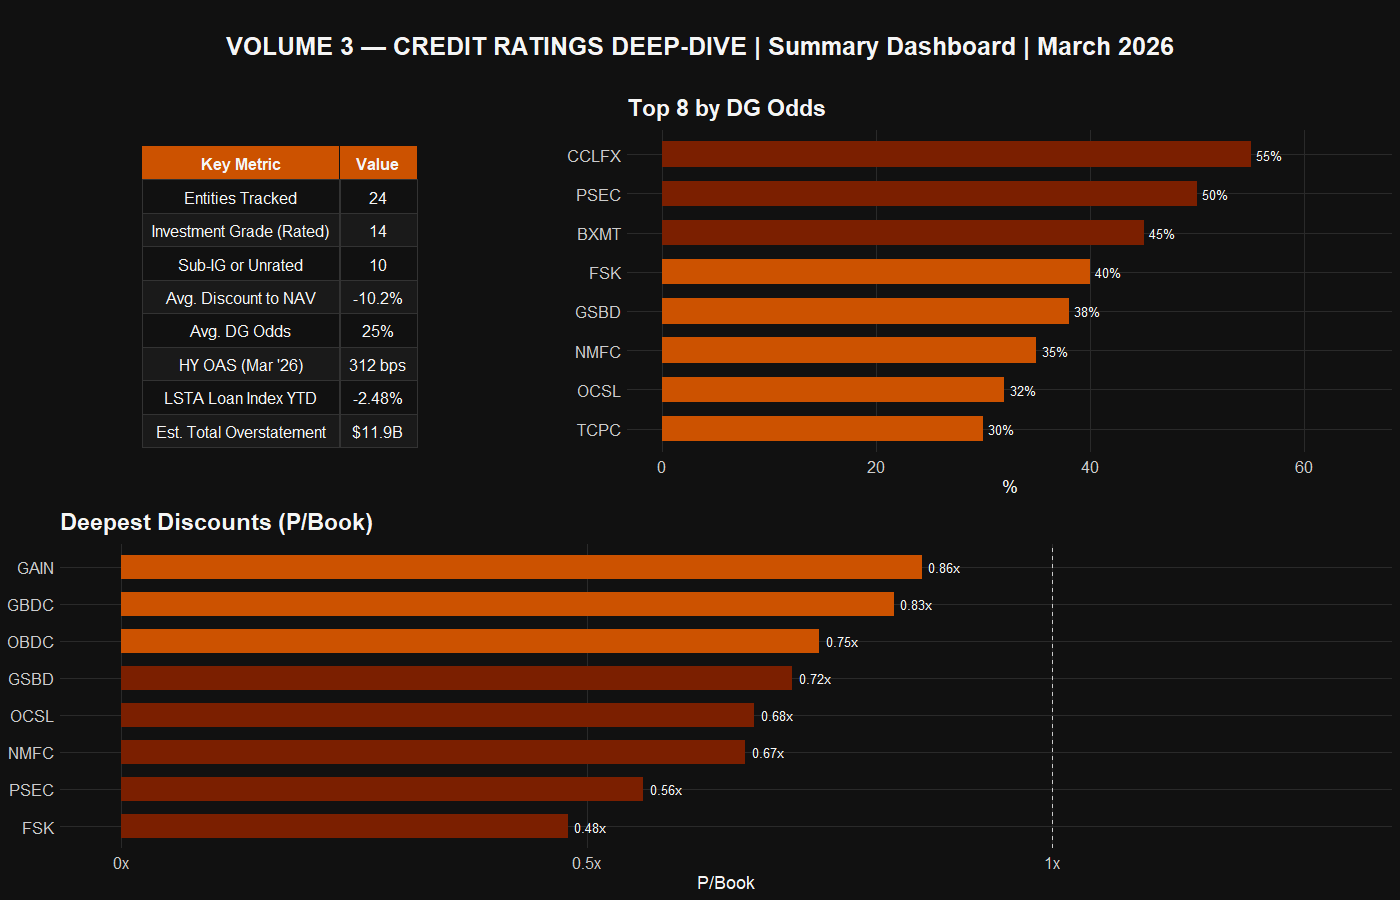Select the PSEC 50% bar in DG Odds

click(928, 194)
